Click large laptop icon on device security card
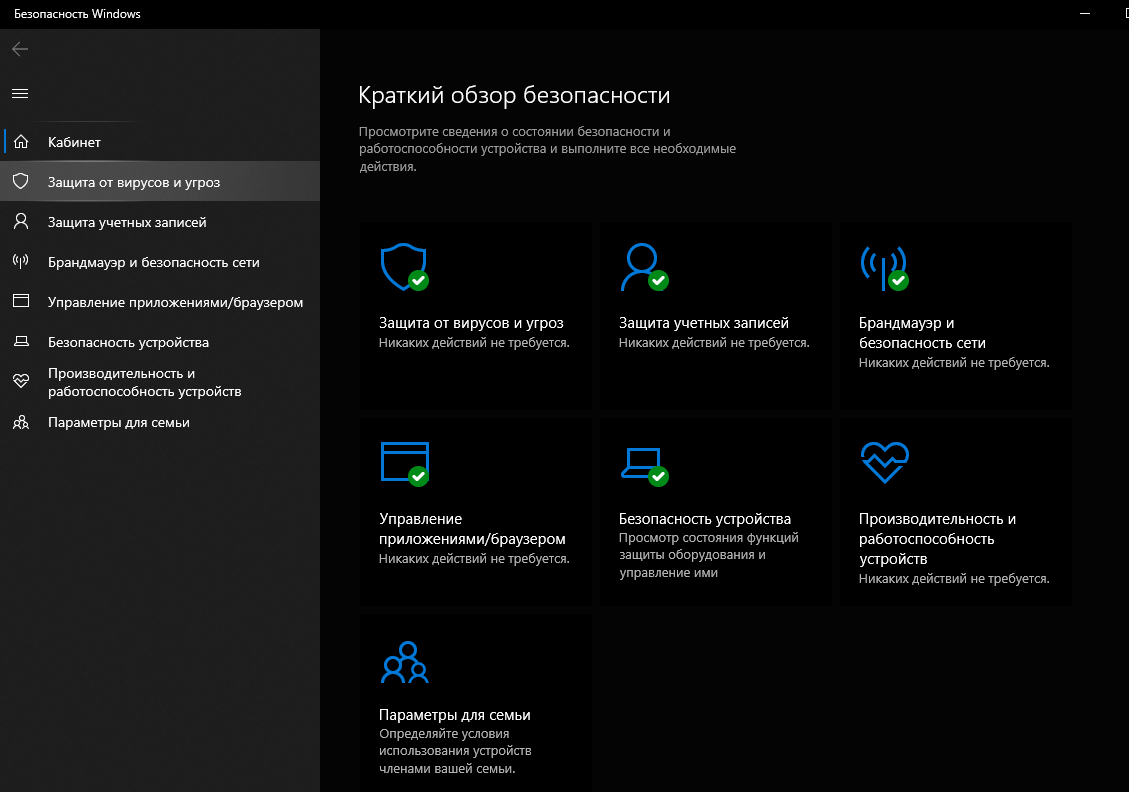Viewport: 1129px width, 792px height. click(x=644, y=466)
